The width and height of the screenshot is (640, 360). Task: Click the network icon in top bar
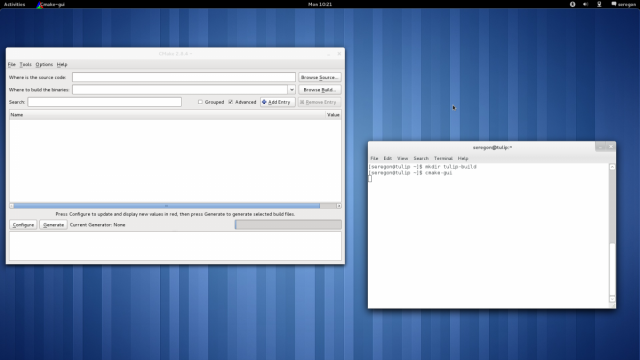(x=599, y=4)
